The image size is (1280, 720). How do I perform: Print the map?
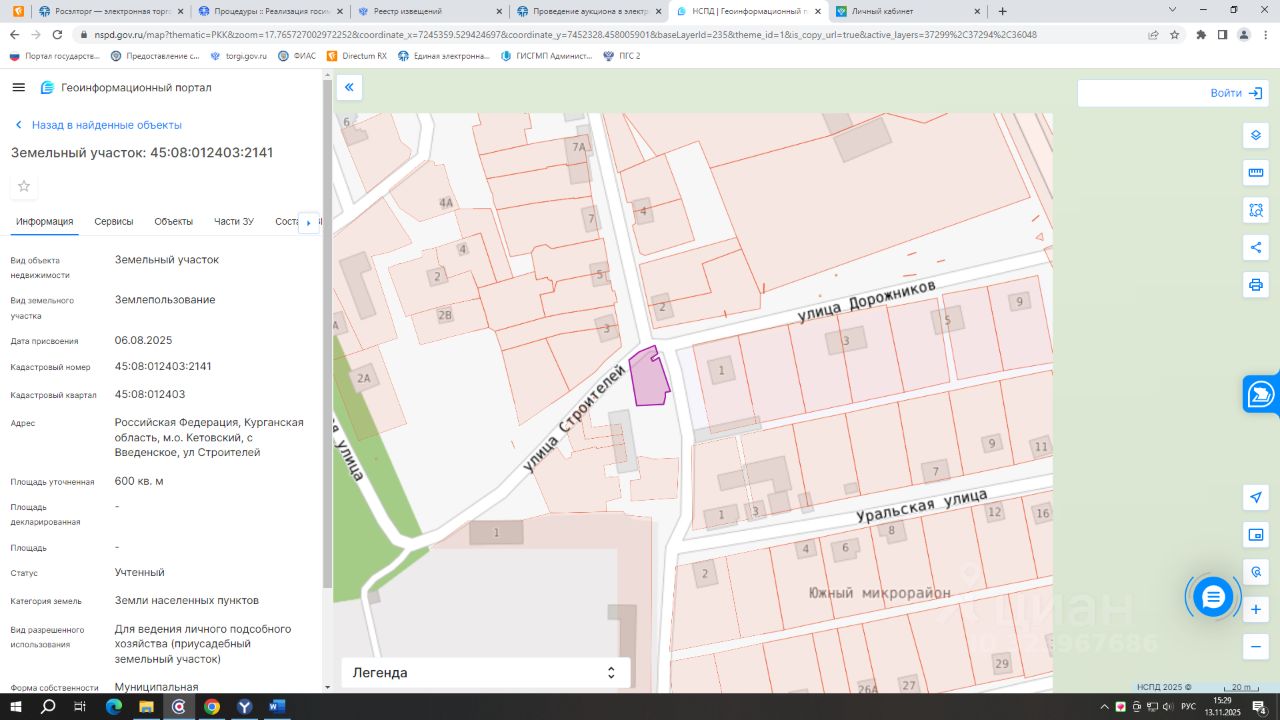[1256, 285]
